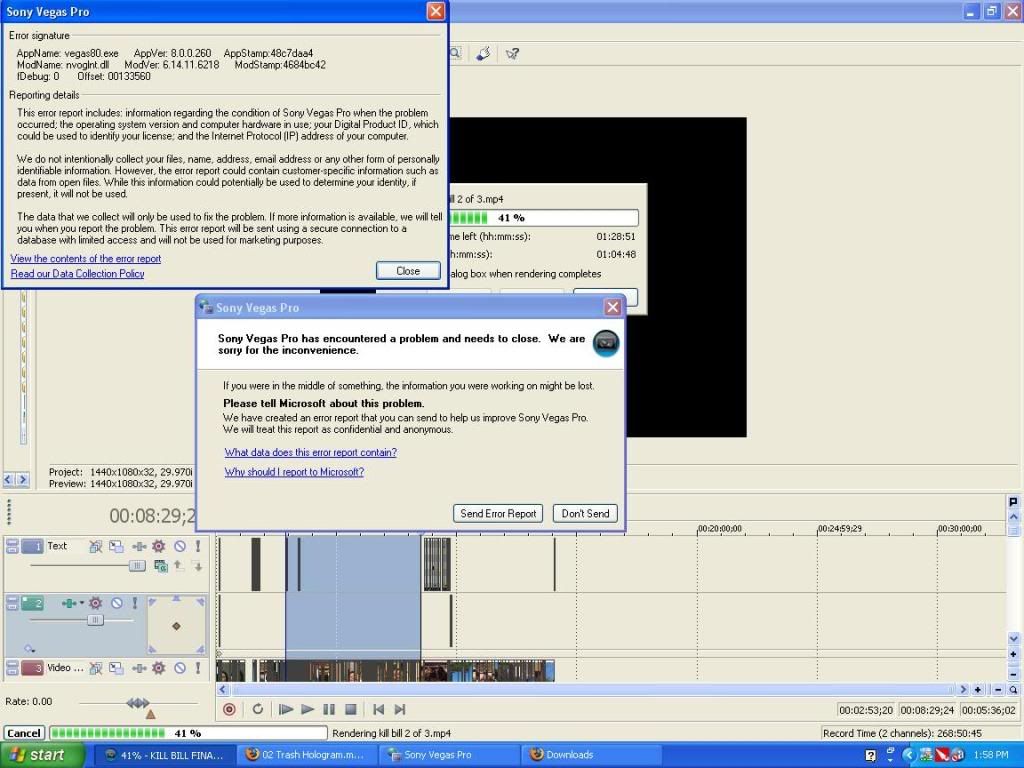Solo the Text track

[x=198, y=546]
